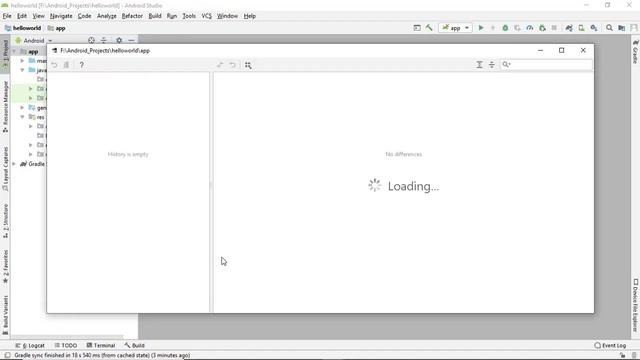Open the Terminal tool window tab

[101, 345]
